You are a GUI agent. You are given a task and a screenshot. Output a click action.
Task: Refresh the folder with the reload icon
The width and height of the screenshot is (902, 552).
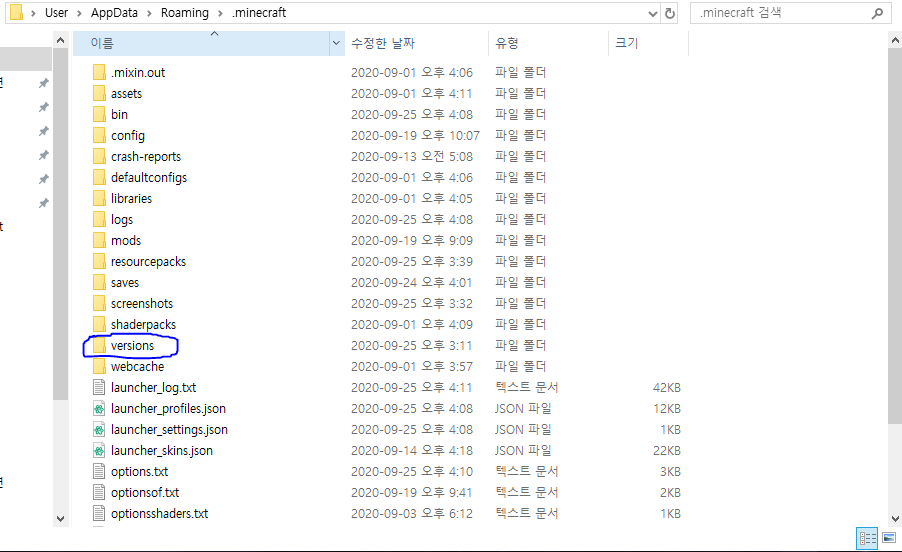[x=670, y=13]
